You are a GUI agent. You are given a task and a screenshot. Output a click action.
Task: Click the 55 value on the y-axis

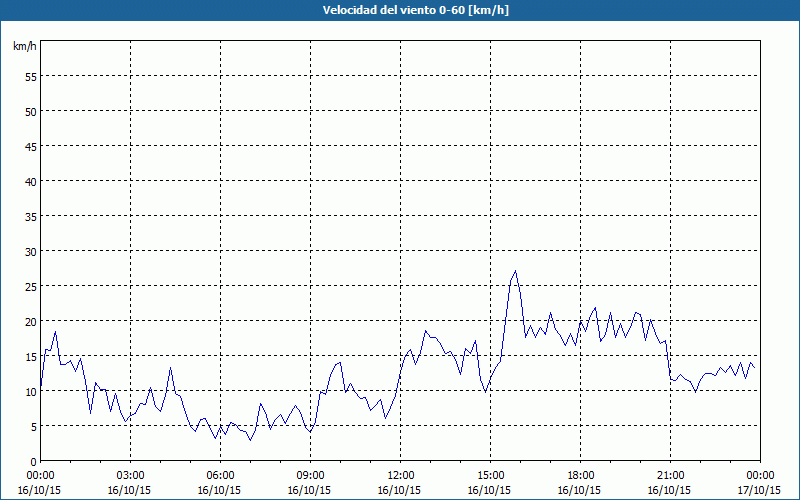pyautogui.click(x=30, y=76)
